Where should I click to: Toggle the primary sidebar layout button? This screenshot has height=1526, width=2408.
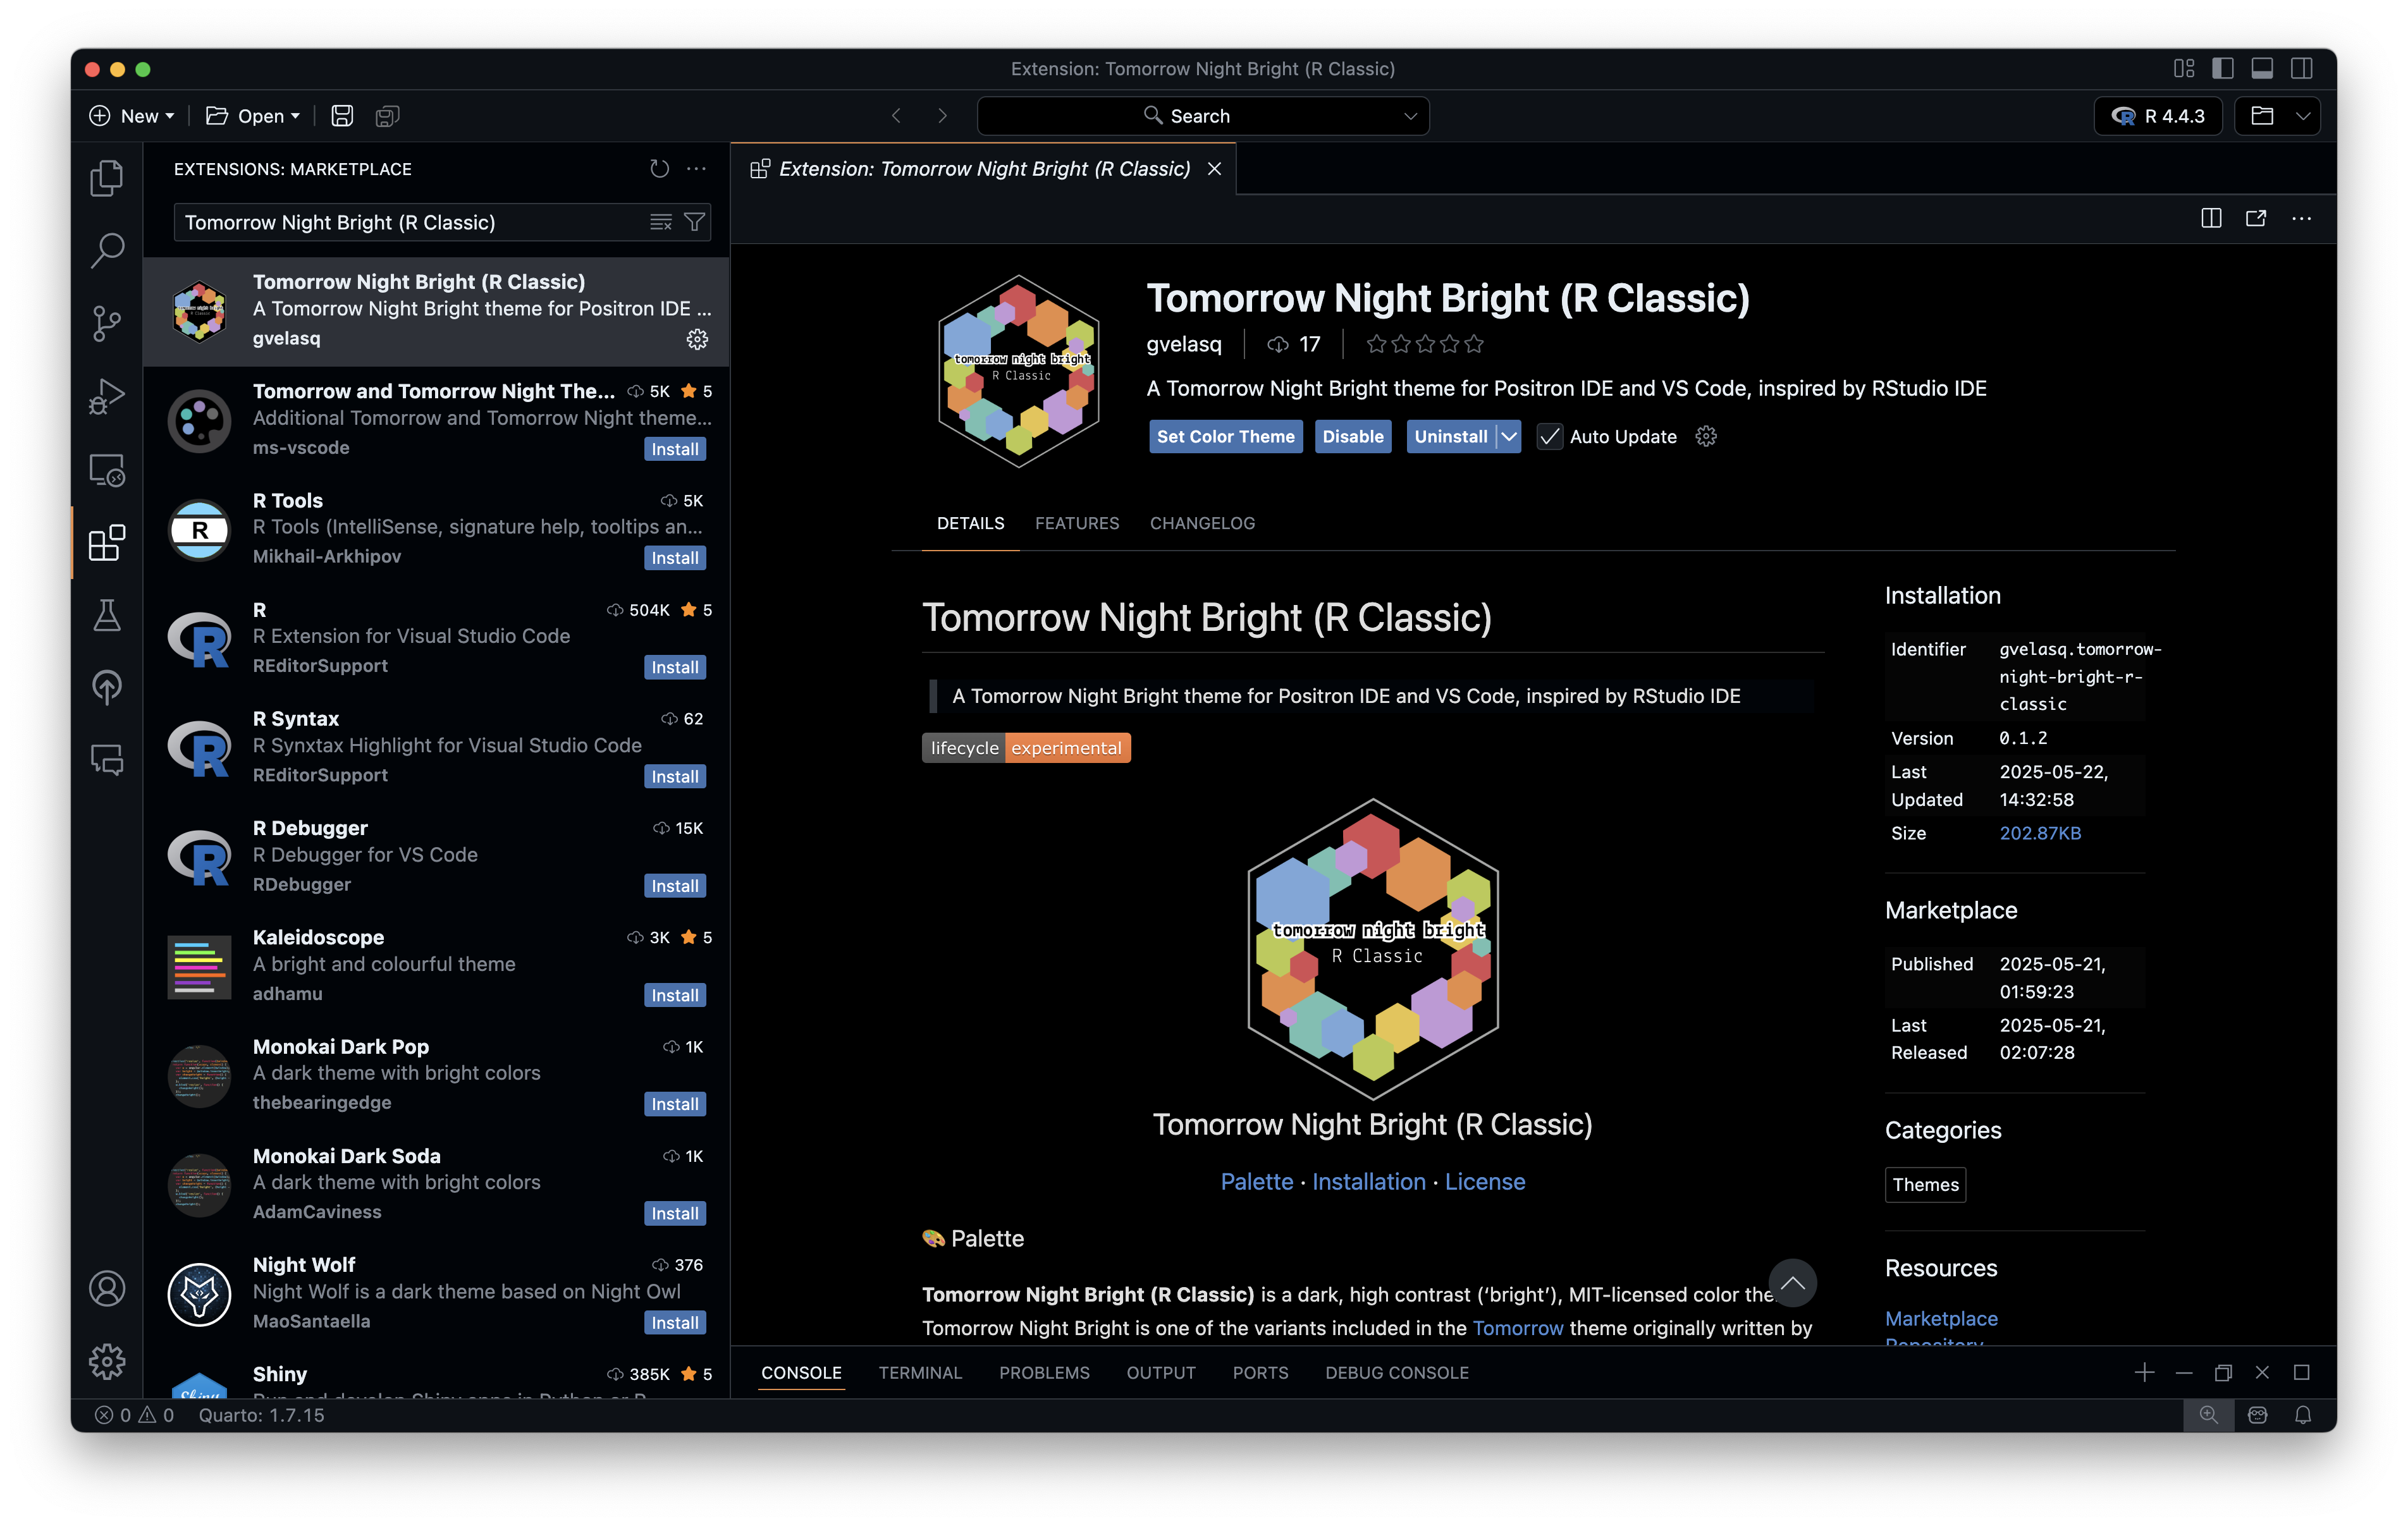pyautogui.click(x=2222, y=68)
